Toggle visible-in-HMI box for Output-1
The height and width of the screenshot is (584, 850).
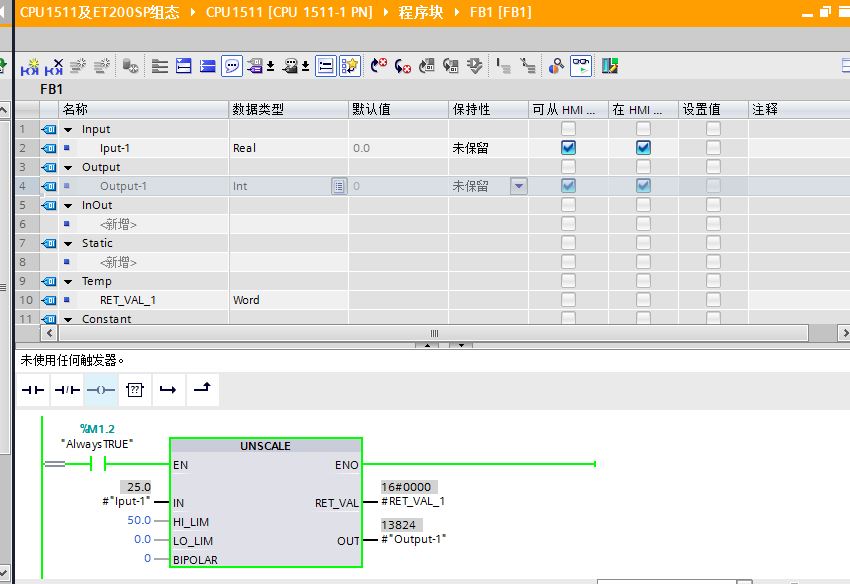[x=643, y=185]
